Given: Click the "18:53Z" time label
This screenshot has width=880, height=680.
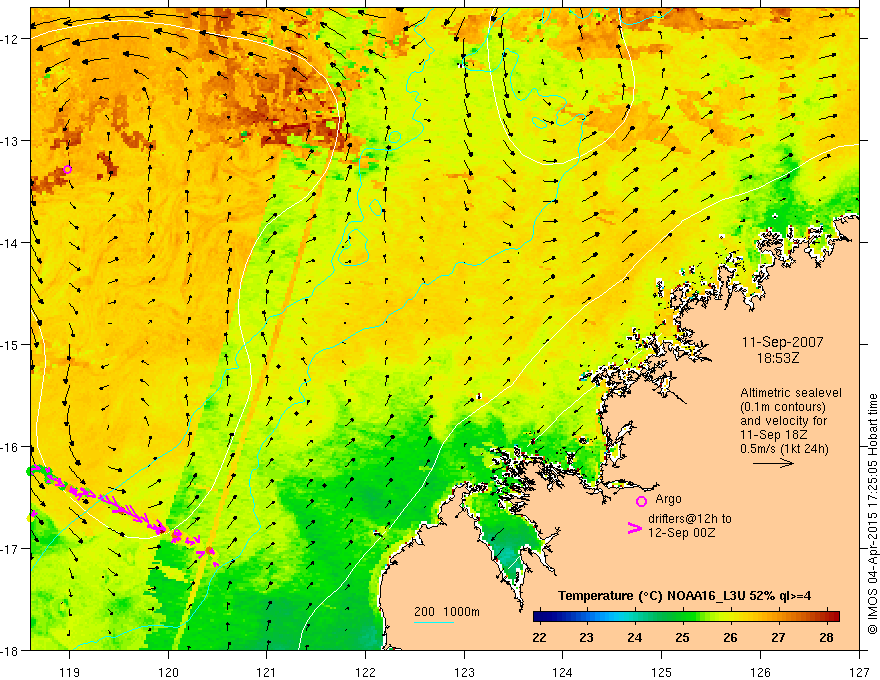Looking at the screenshot, I should [777, 358].
